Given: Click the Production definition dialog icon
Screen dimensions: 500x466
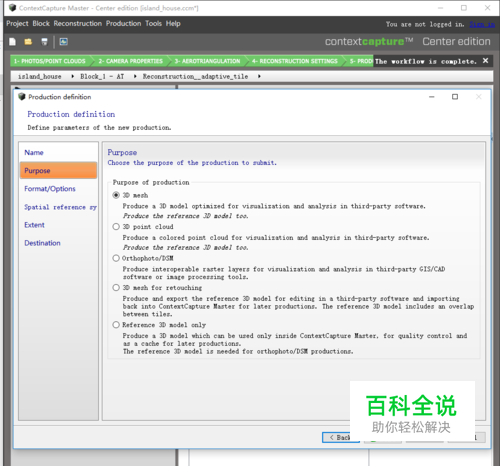Looking at the screenshot, I should [x=22, y=97].
